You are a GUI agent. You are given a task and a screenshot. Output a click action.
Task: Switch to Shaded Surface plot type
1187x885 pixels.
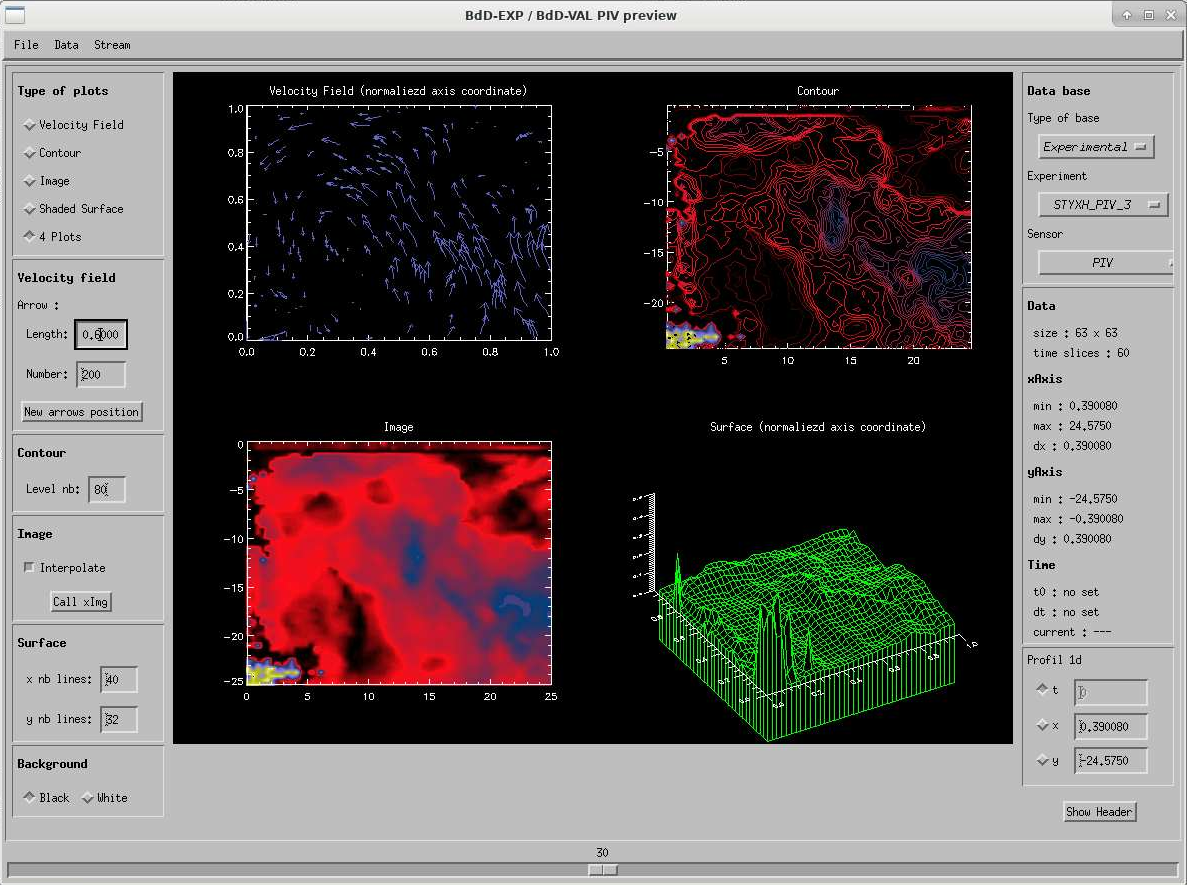tap(30, 209)
